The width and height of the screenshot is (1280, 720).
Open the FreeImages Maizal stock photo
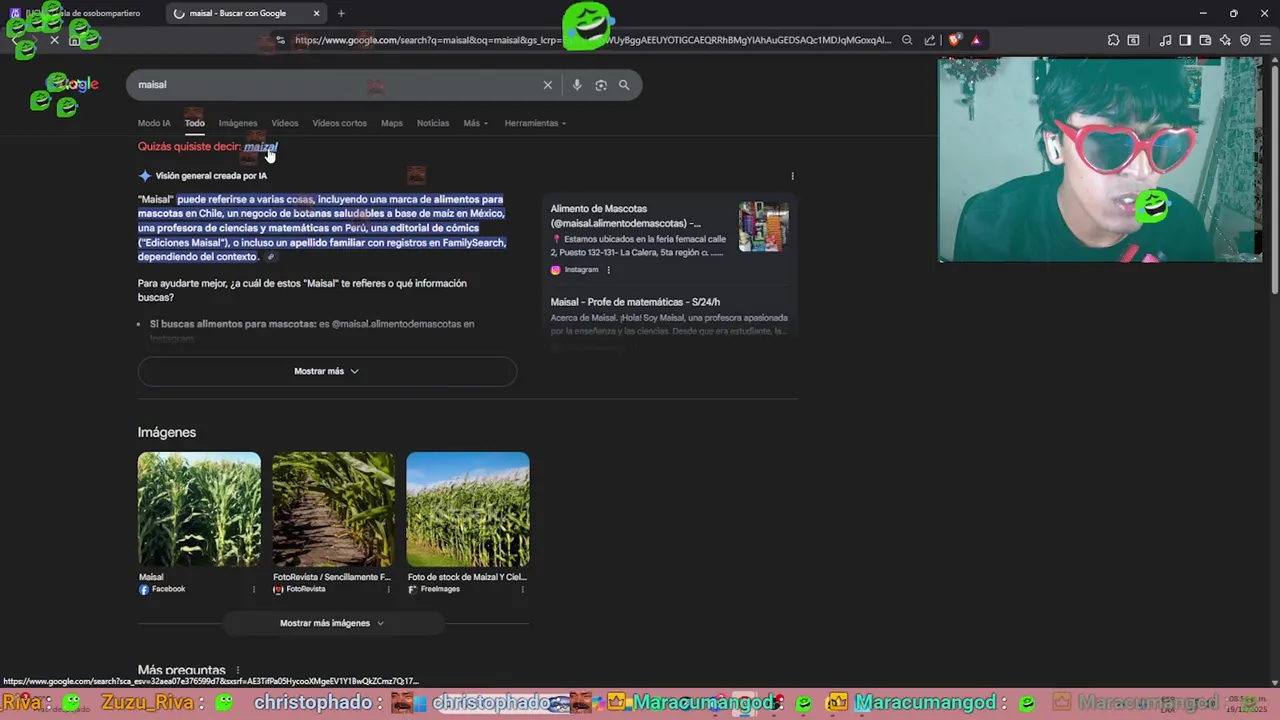468,509
